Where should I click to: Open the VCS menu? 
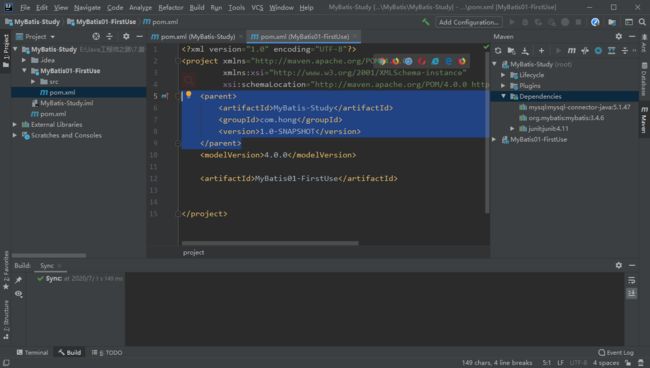click(x=257, y=7)
